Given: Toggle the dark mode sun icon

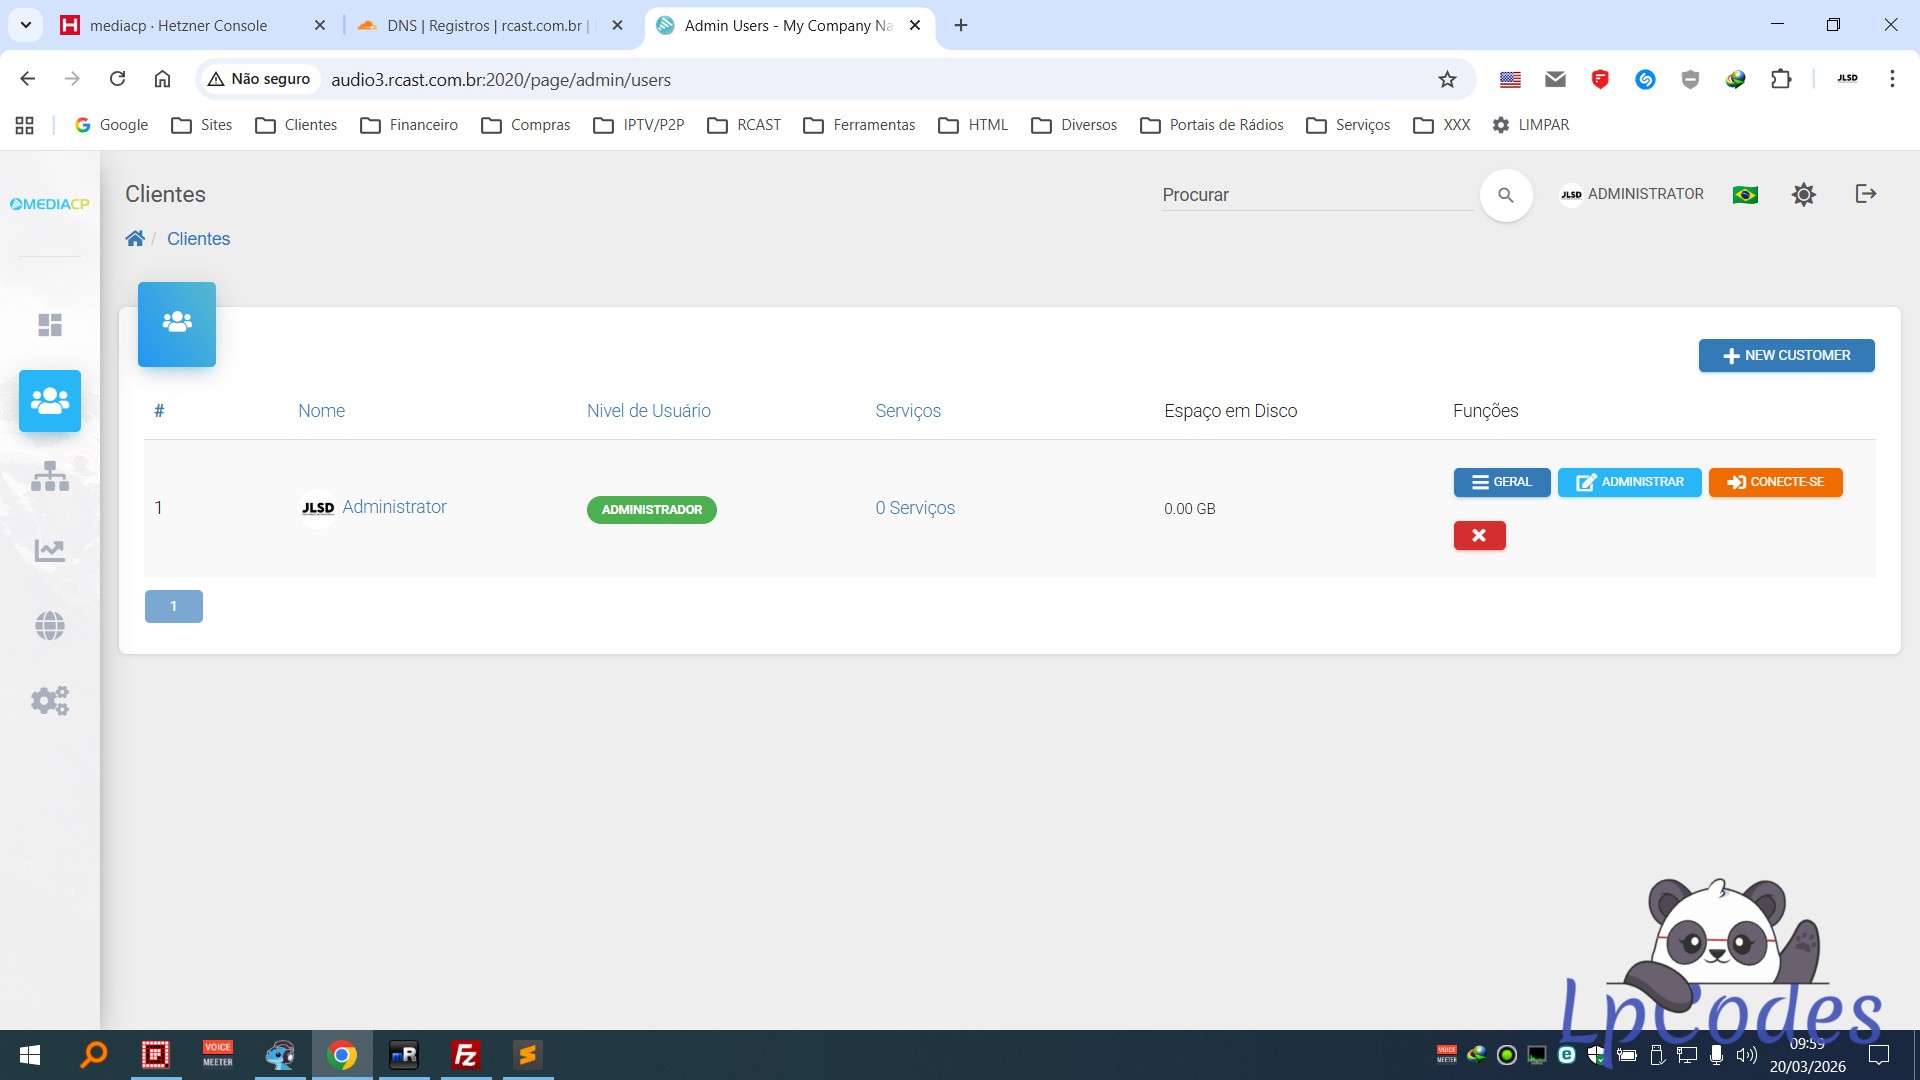Looking at the screenshot, I should click(1803, 194).
